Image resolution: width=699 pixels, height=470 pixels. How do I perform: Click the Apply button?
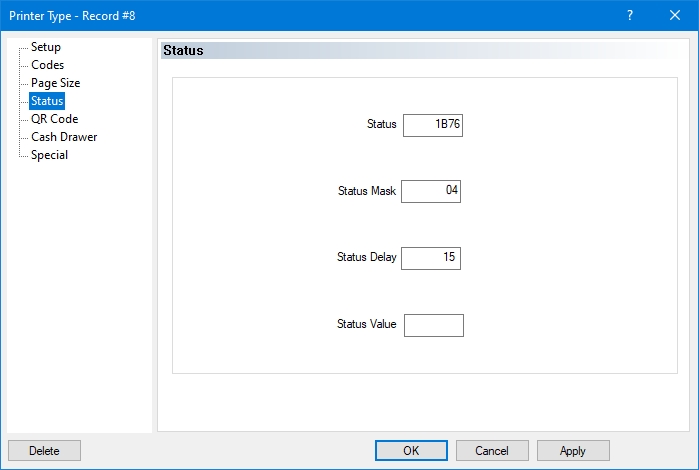click(573, 451)
